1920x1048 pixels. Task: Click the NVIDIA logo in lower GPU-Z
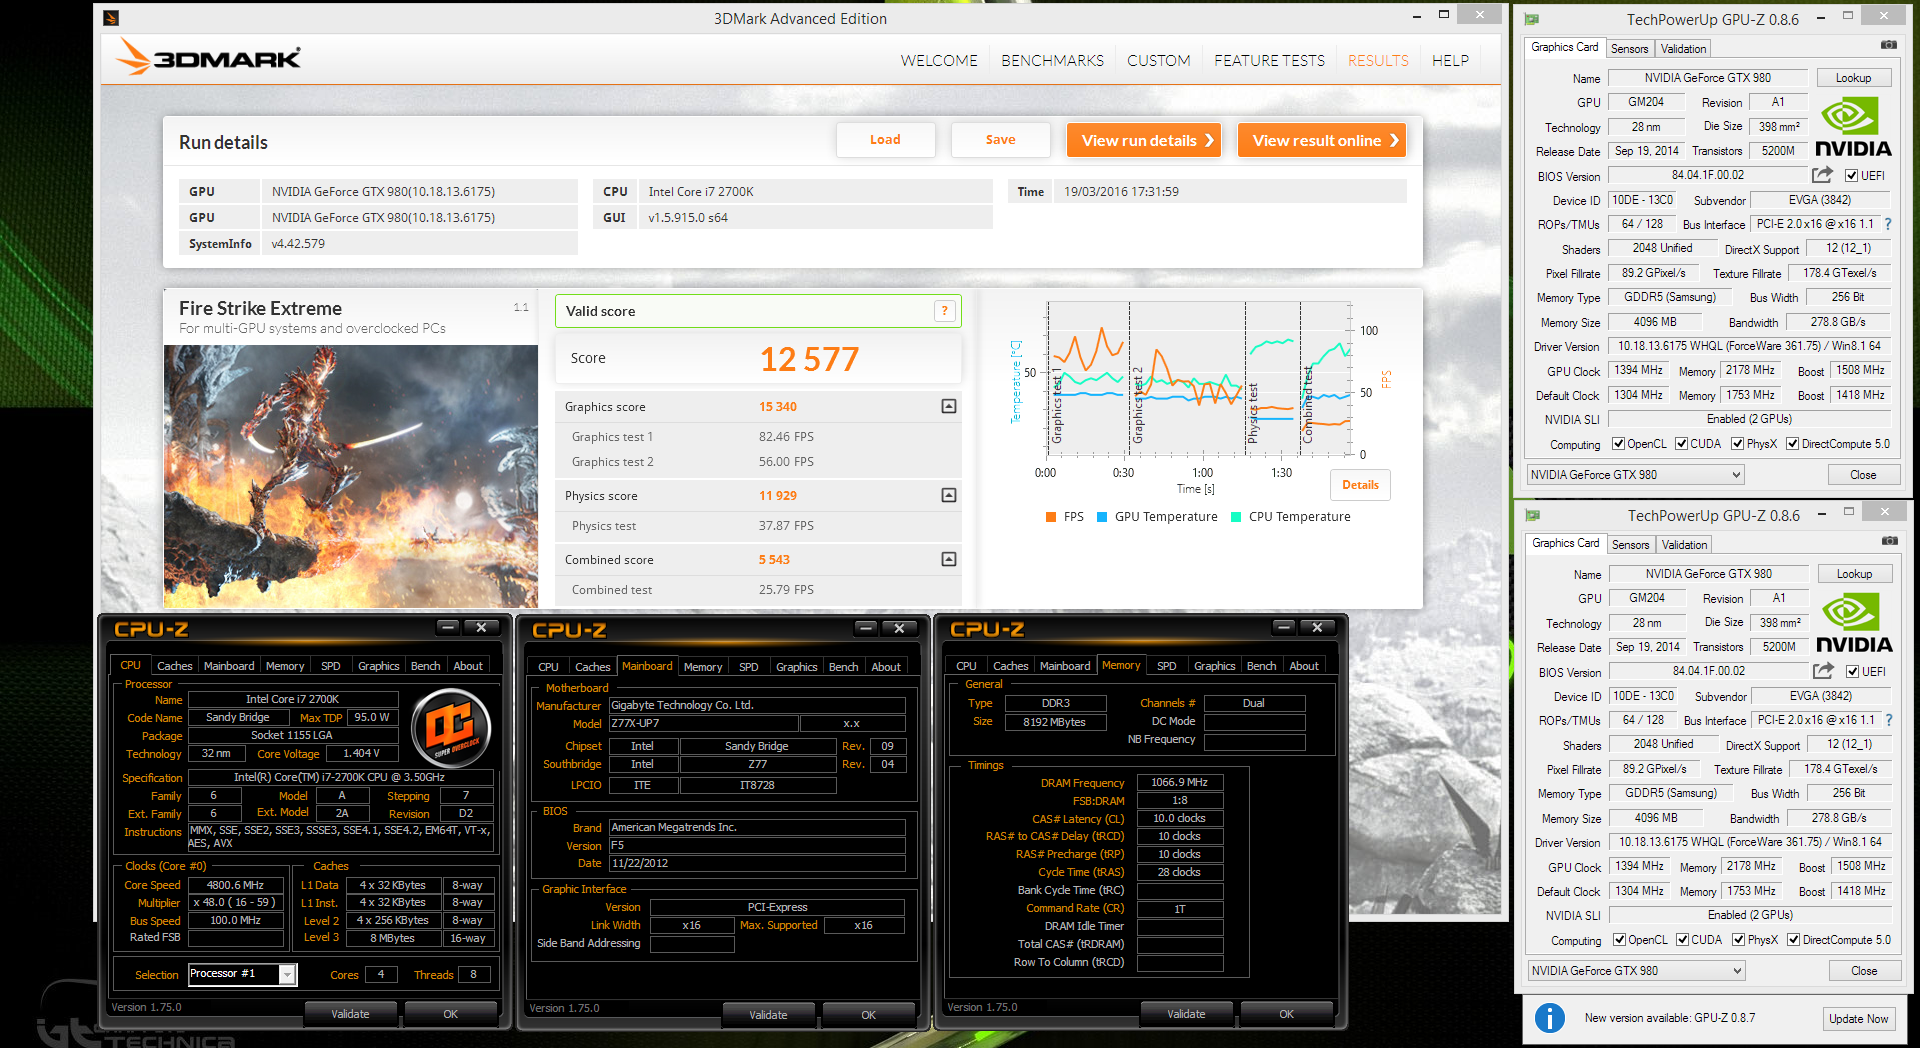tap(1854, 623)
